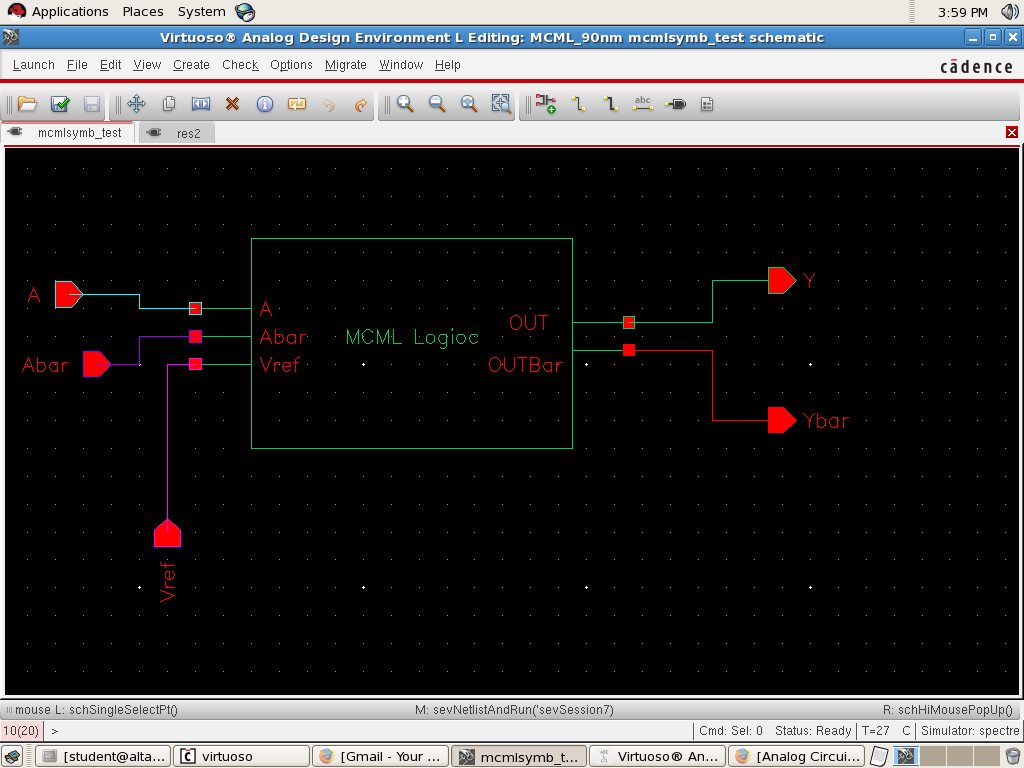Click the Undo arrow icon
This screenshot has width=1024, height=768.
(x=328, y=104)
